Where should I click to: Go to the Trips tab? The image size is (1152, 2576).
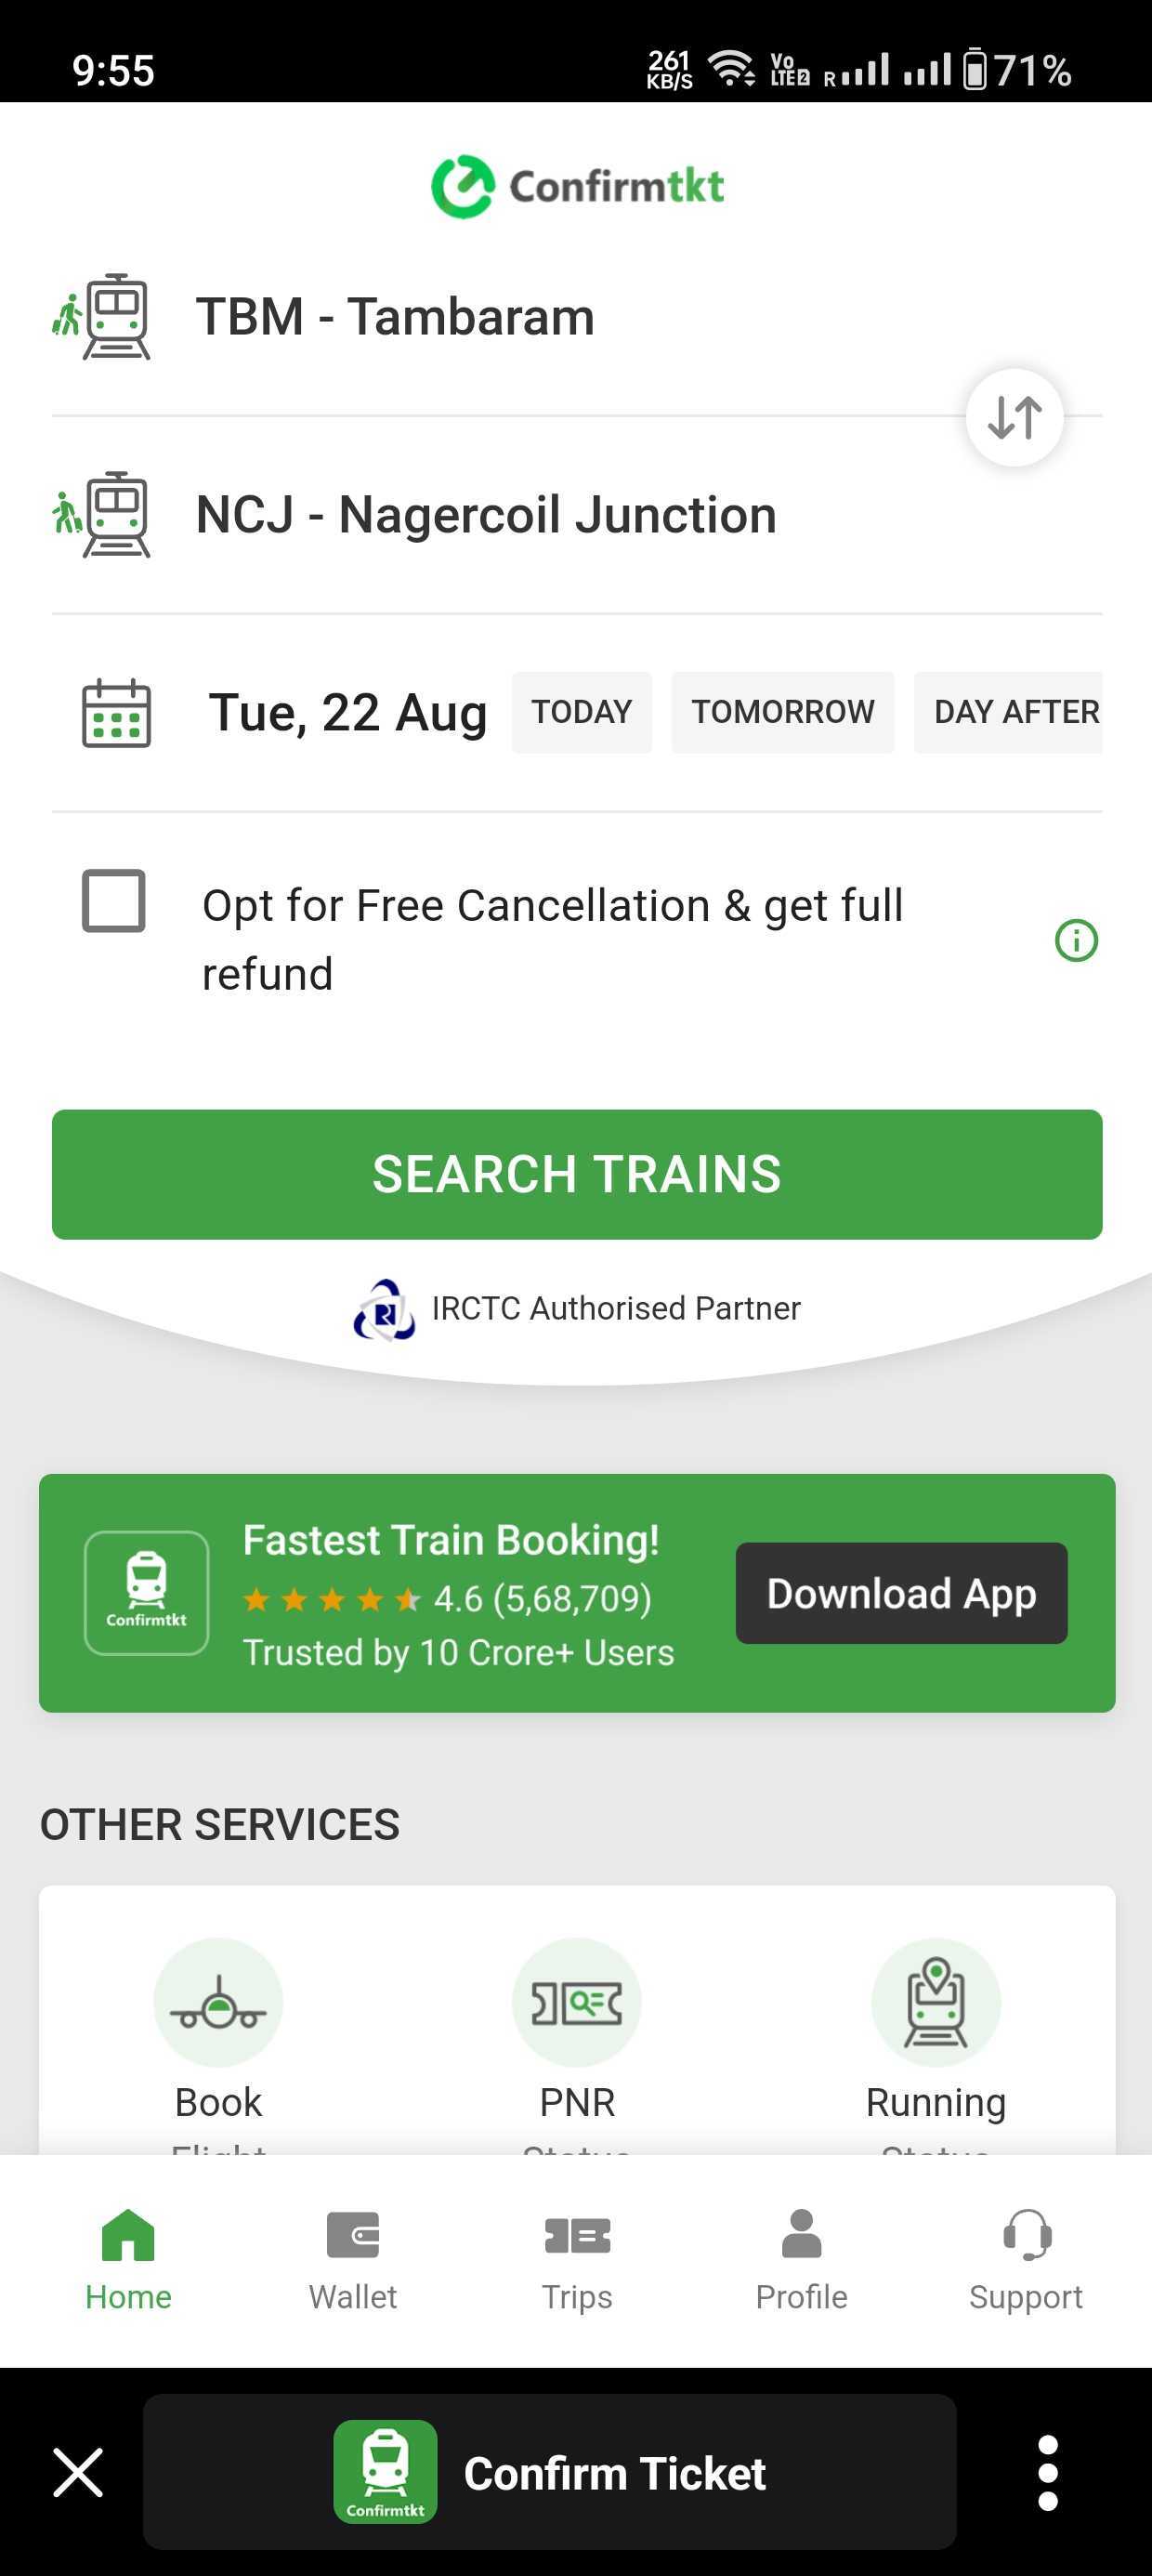tap(577, 2257)
